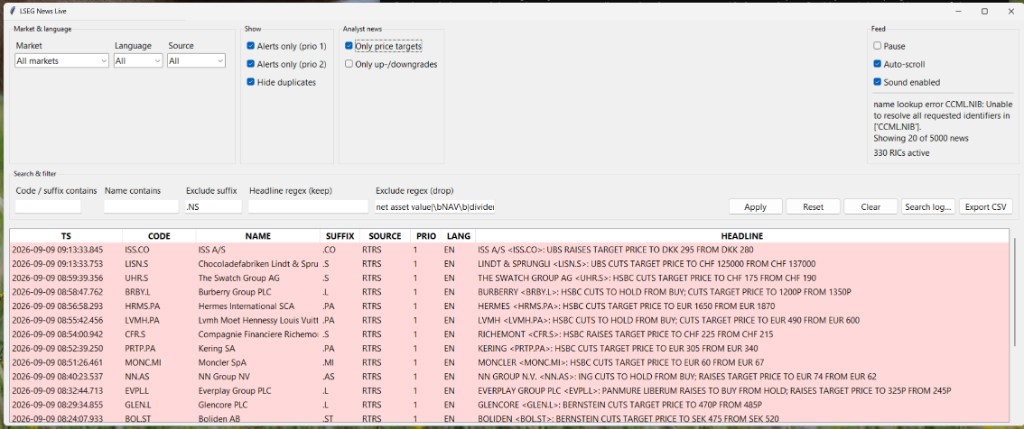Select the PRTP.PA code cell
This screenshot has width=1024, height=429.
coord(159,348)
